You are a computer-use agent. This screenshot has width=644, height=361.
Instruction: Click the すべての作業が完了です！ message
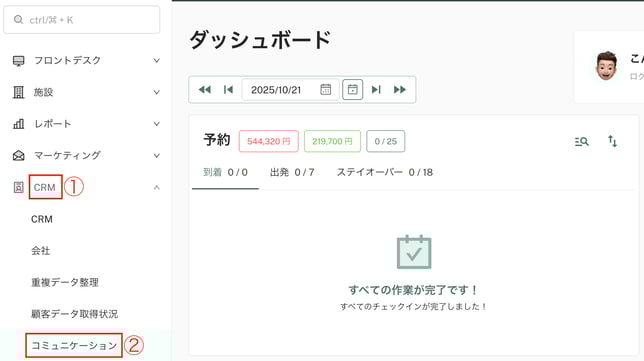pos(414,290)
